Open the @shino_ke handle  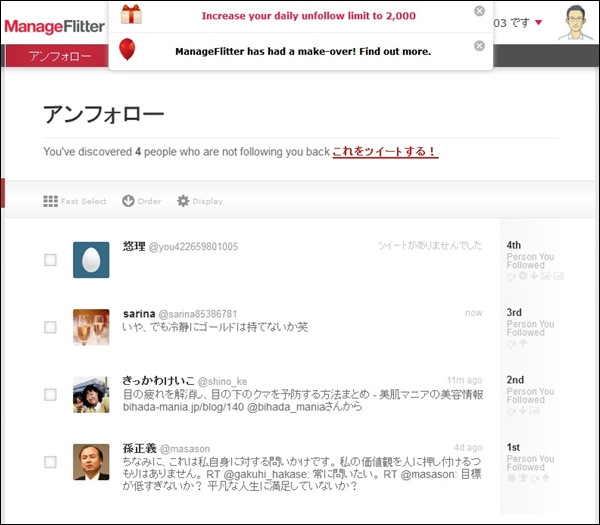222,382
